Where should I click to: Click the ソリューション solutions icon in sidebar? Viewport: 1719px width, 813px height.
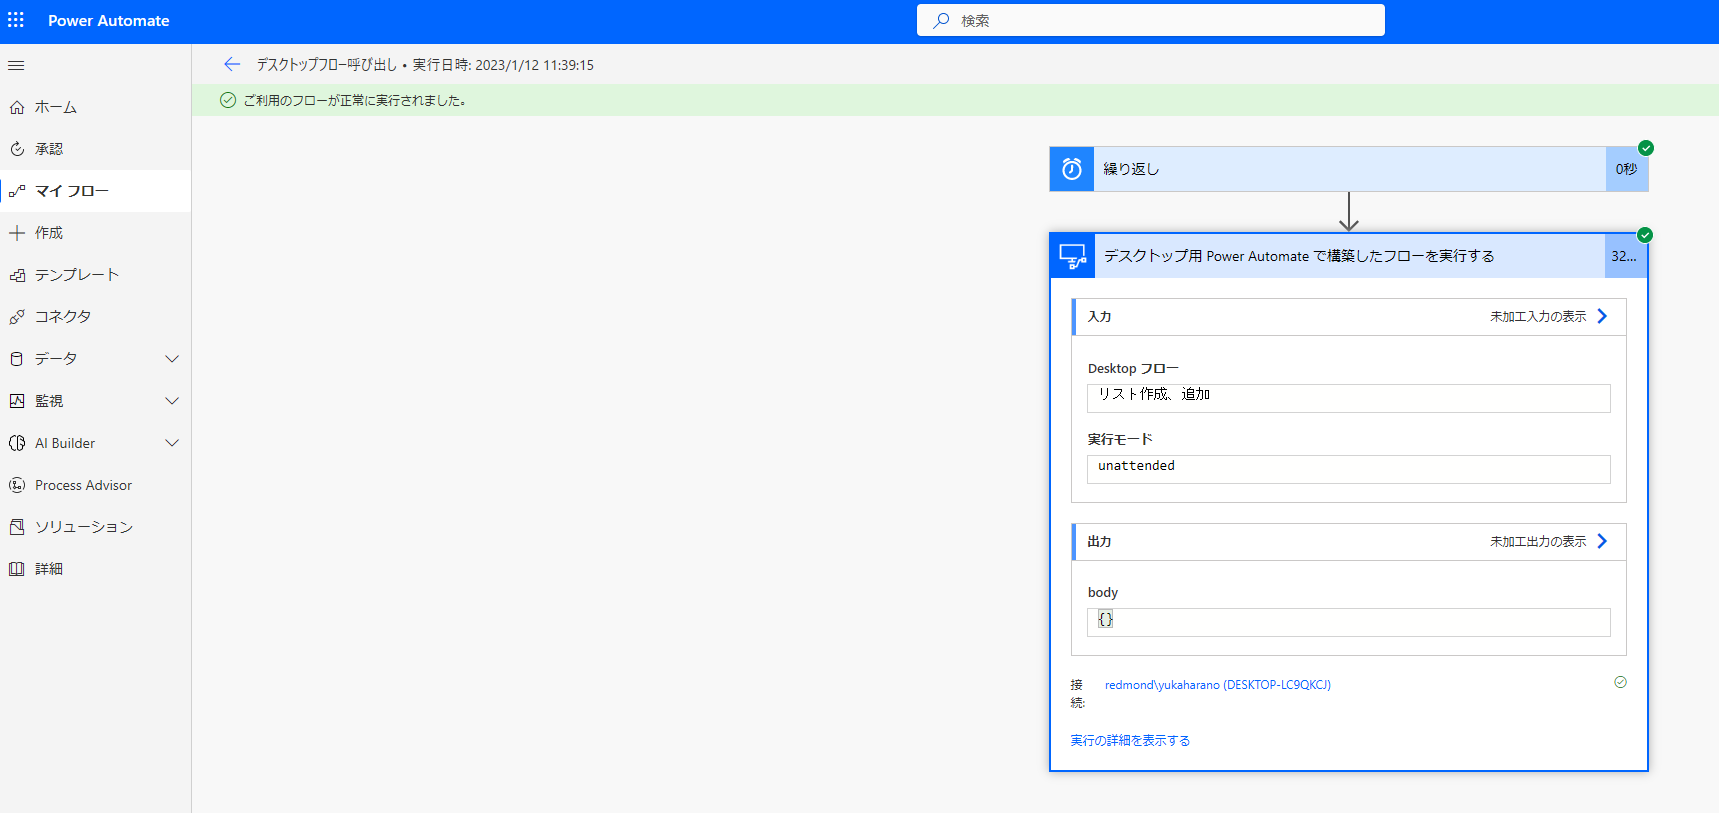(17, 527)
